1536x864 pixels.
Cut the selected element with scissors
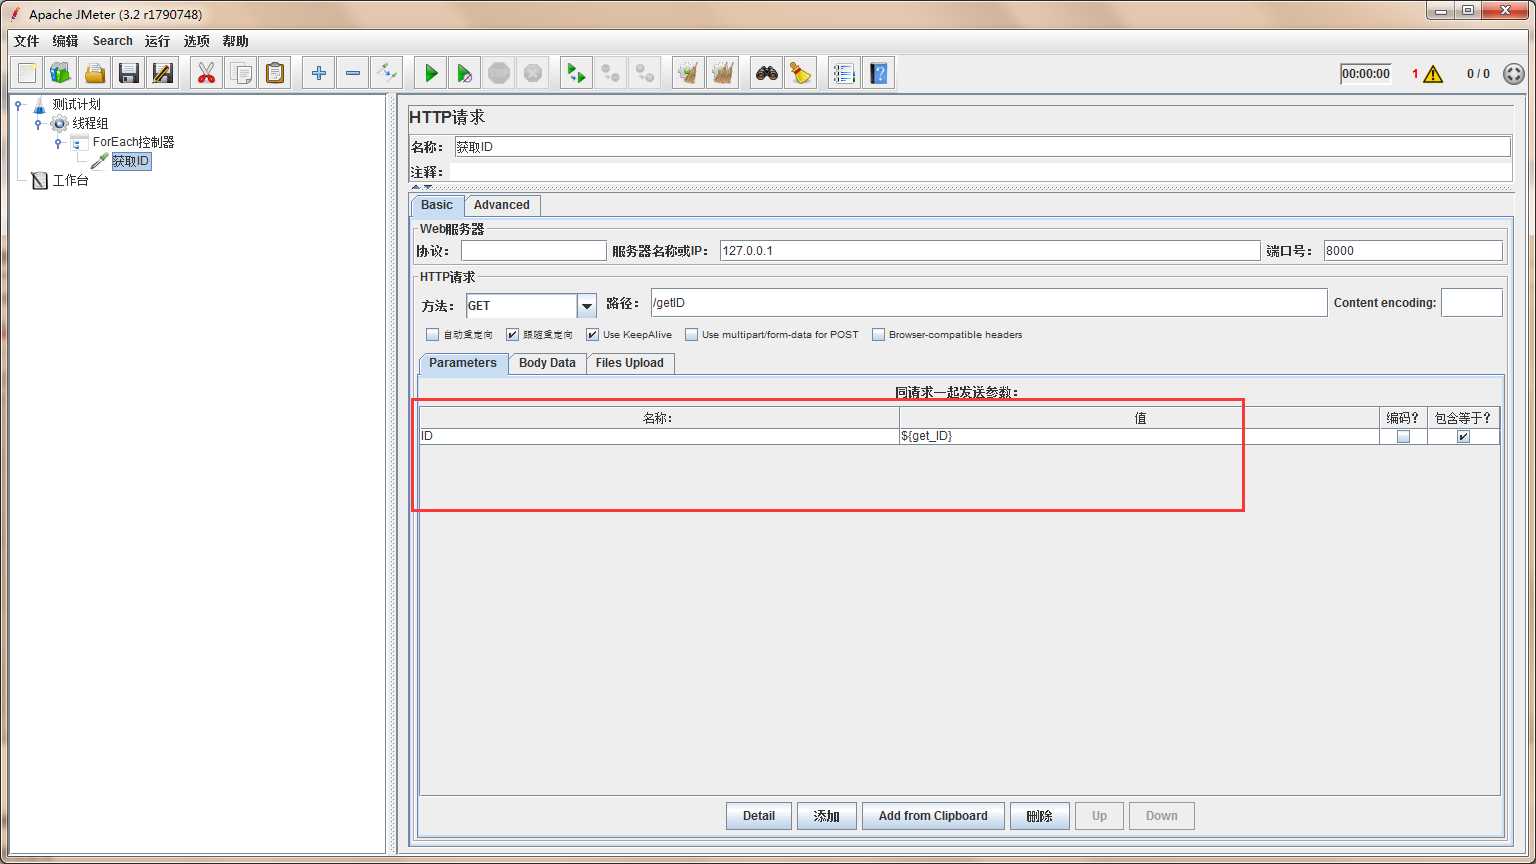point(207,73)
